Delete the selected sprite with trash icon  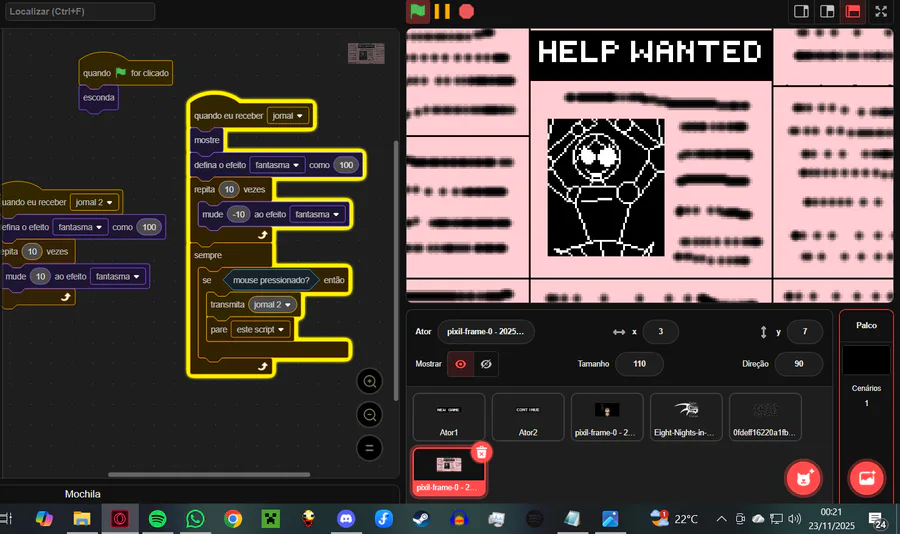tap(482, 452)
